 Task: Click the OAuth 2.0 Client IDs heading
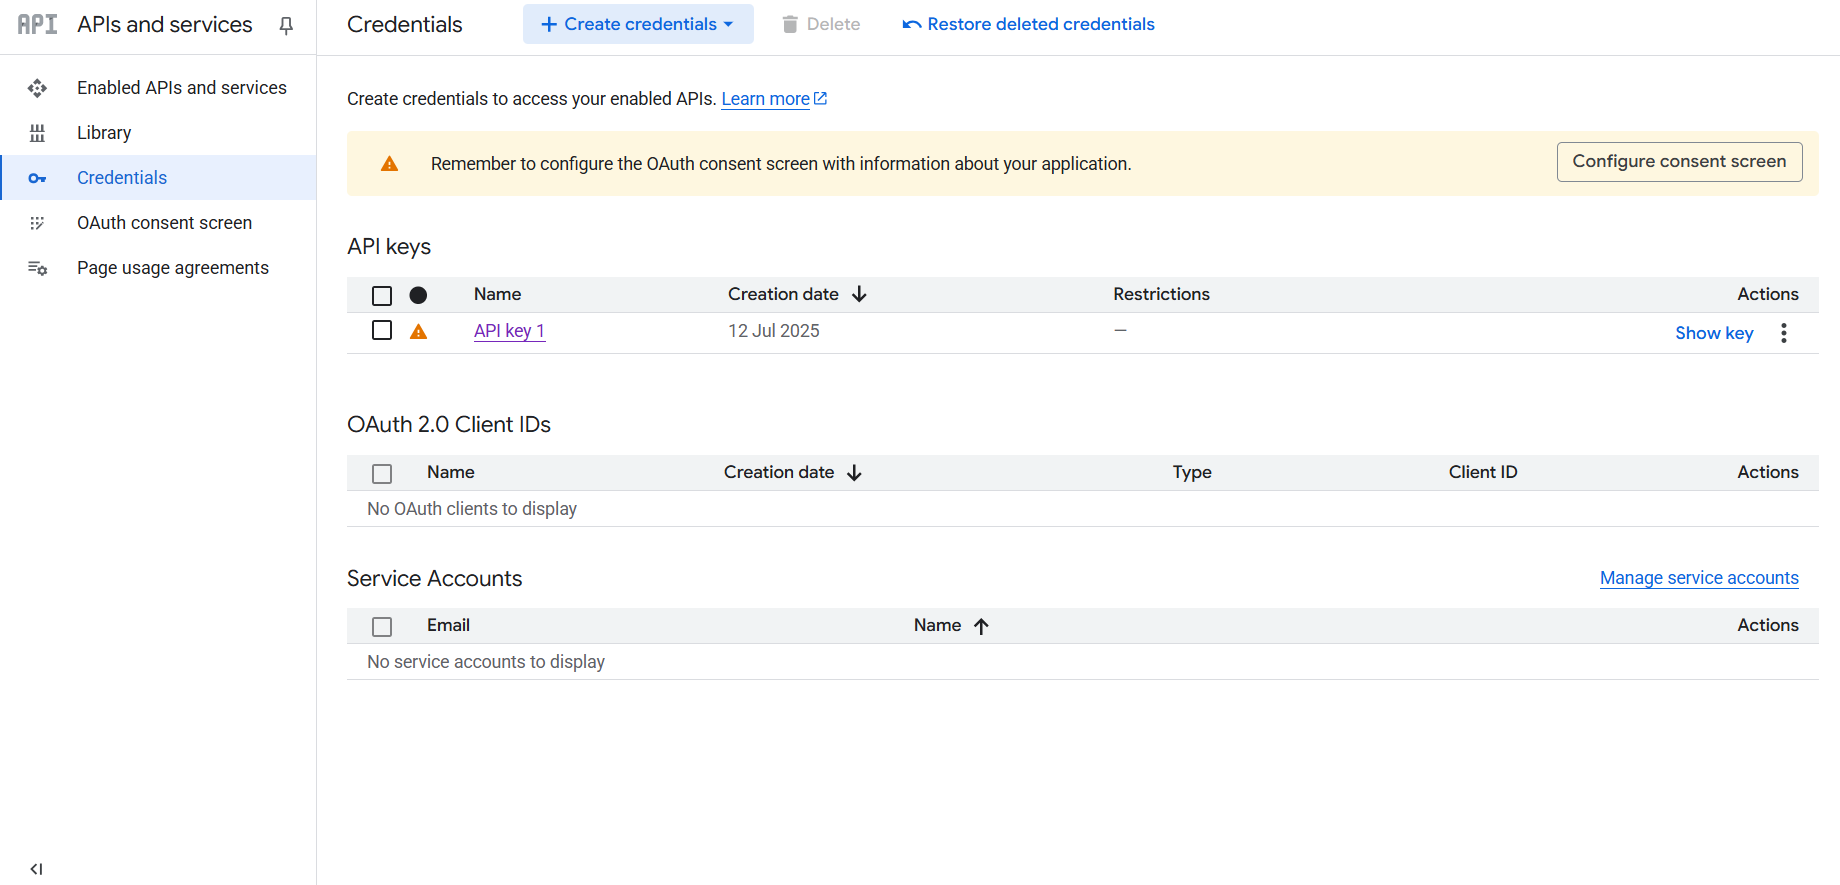click(x=449, y=424)
